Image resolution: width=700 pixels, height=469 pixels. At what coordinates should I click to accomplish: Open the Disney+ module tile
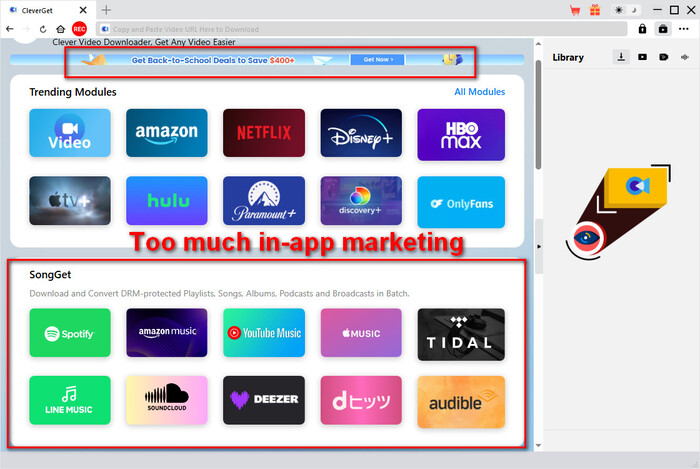click(361, 133)
